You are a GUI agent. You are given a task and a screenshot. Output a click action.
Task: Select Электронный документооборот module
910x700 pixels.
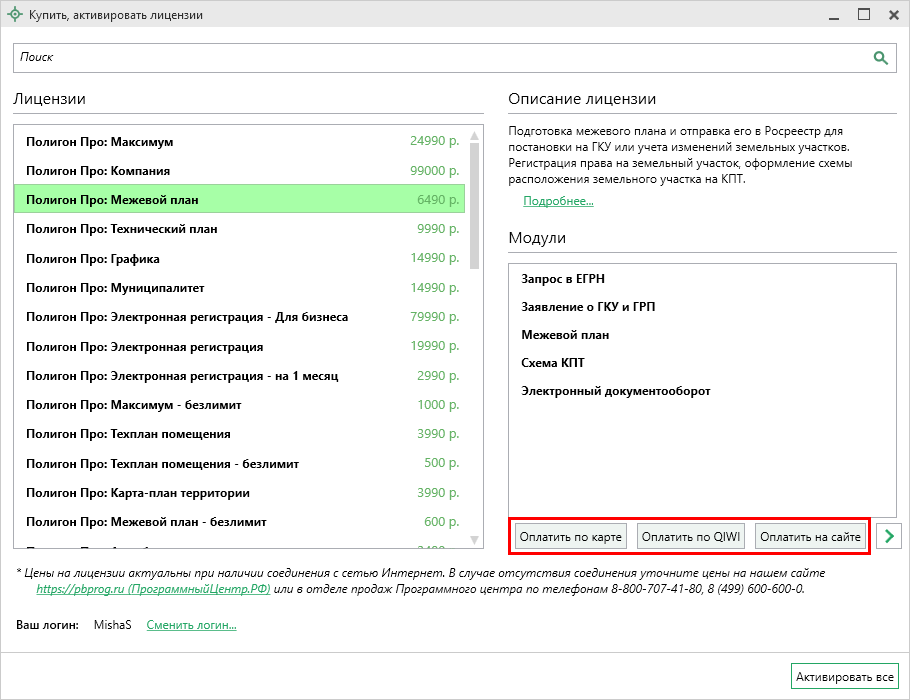[615, 391]
